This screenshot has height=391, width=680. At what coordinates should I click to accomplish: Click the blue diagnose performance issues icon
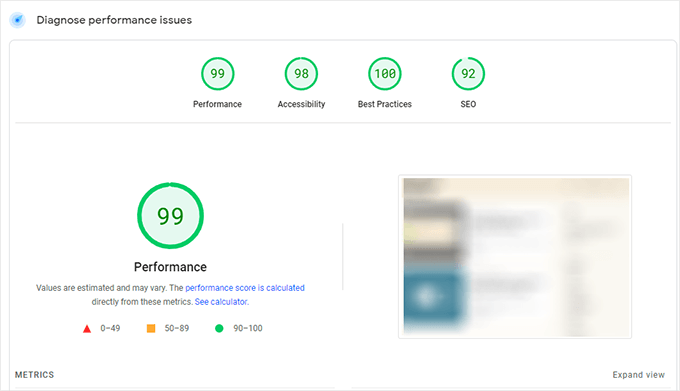[17, 20]
